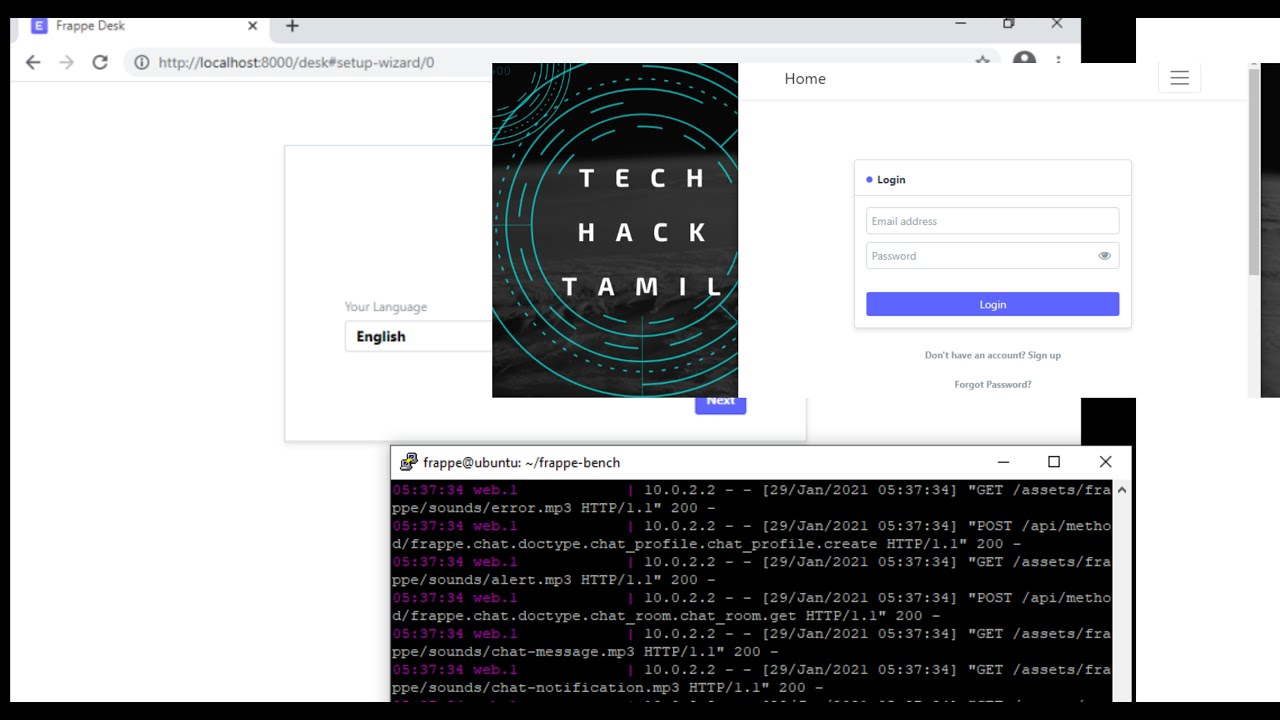
Task: Open a new browser tab
Action: click(x=292, y=26)
